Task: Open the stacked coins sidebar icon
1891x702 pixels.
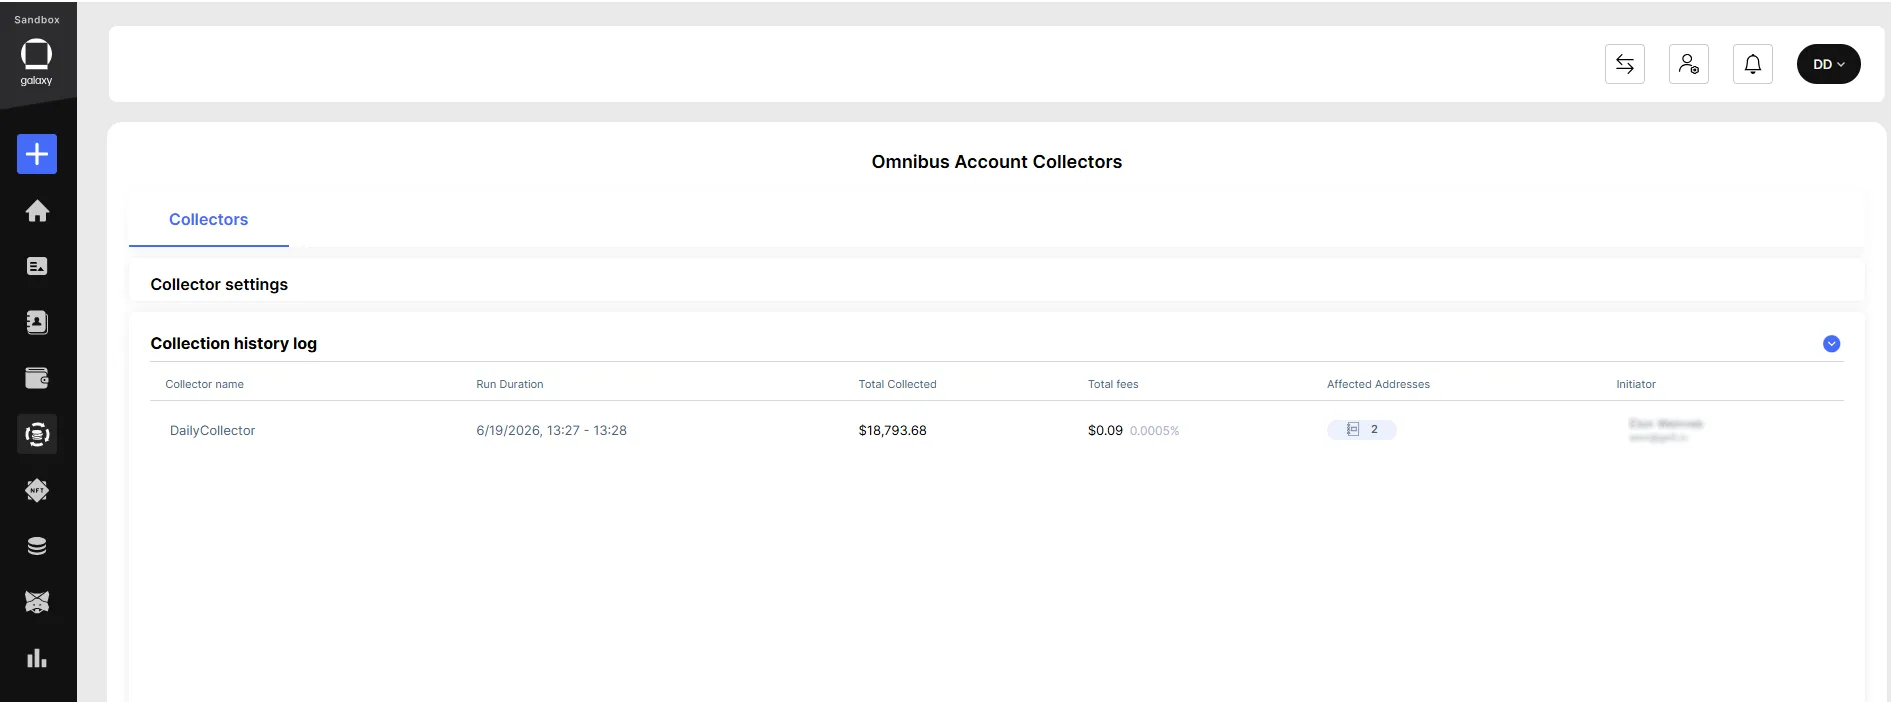Action: [x=37, y=546]
